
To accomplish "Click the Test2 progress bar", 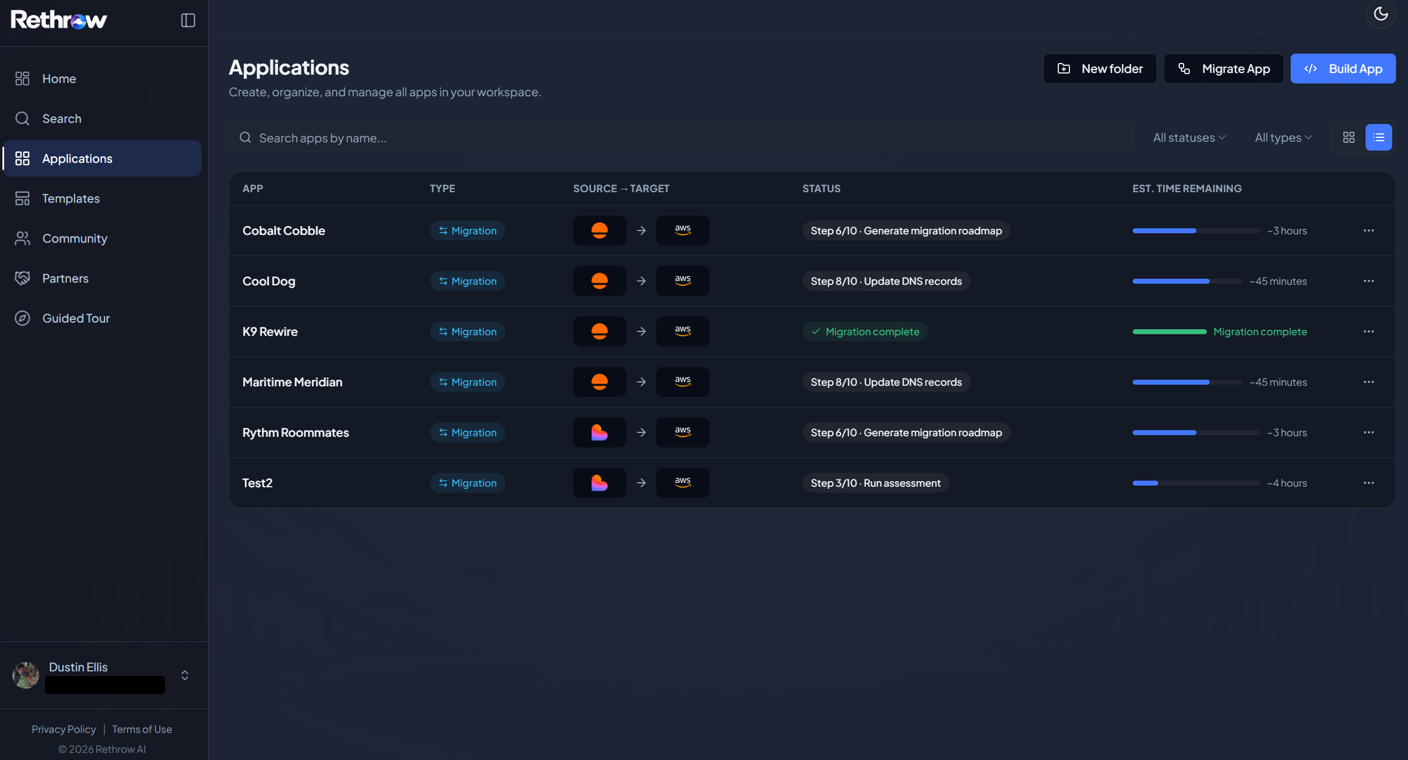I will click(x=1196, y=483).
